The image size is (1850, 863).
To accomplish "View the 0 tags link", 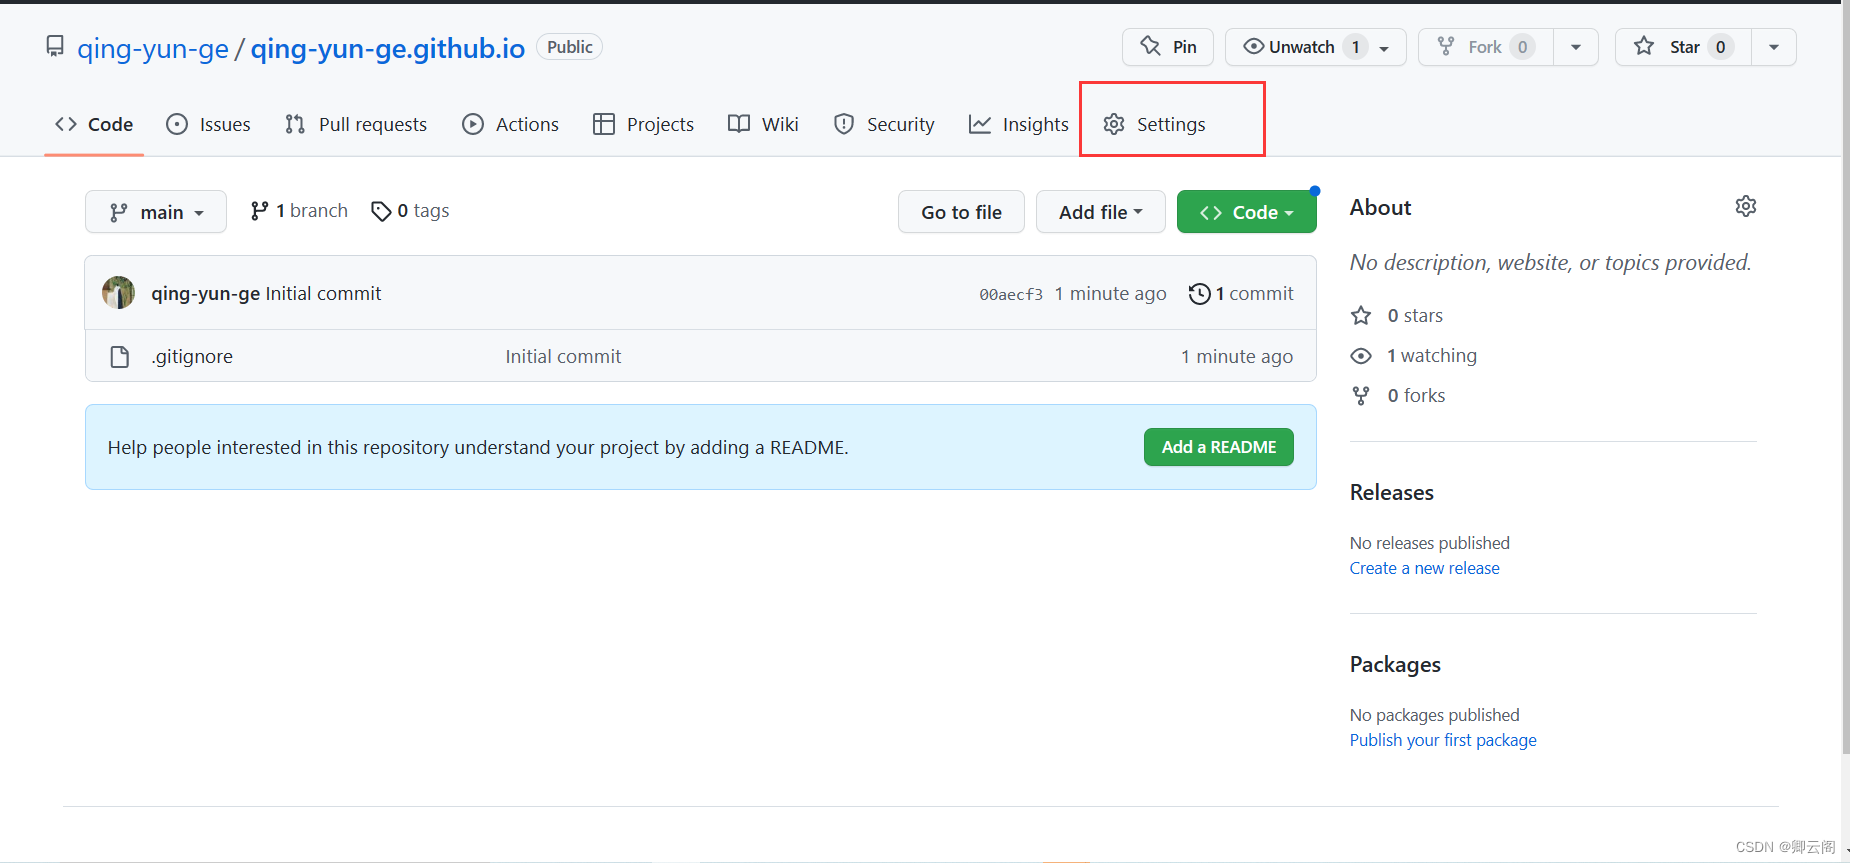I will coord(410,211).
